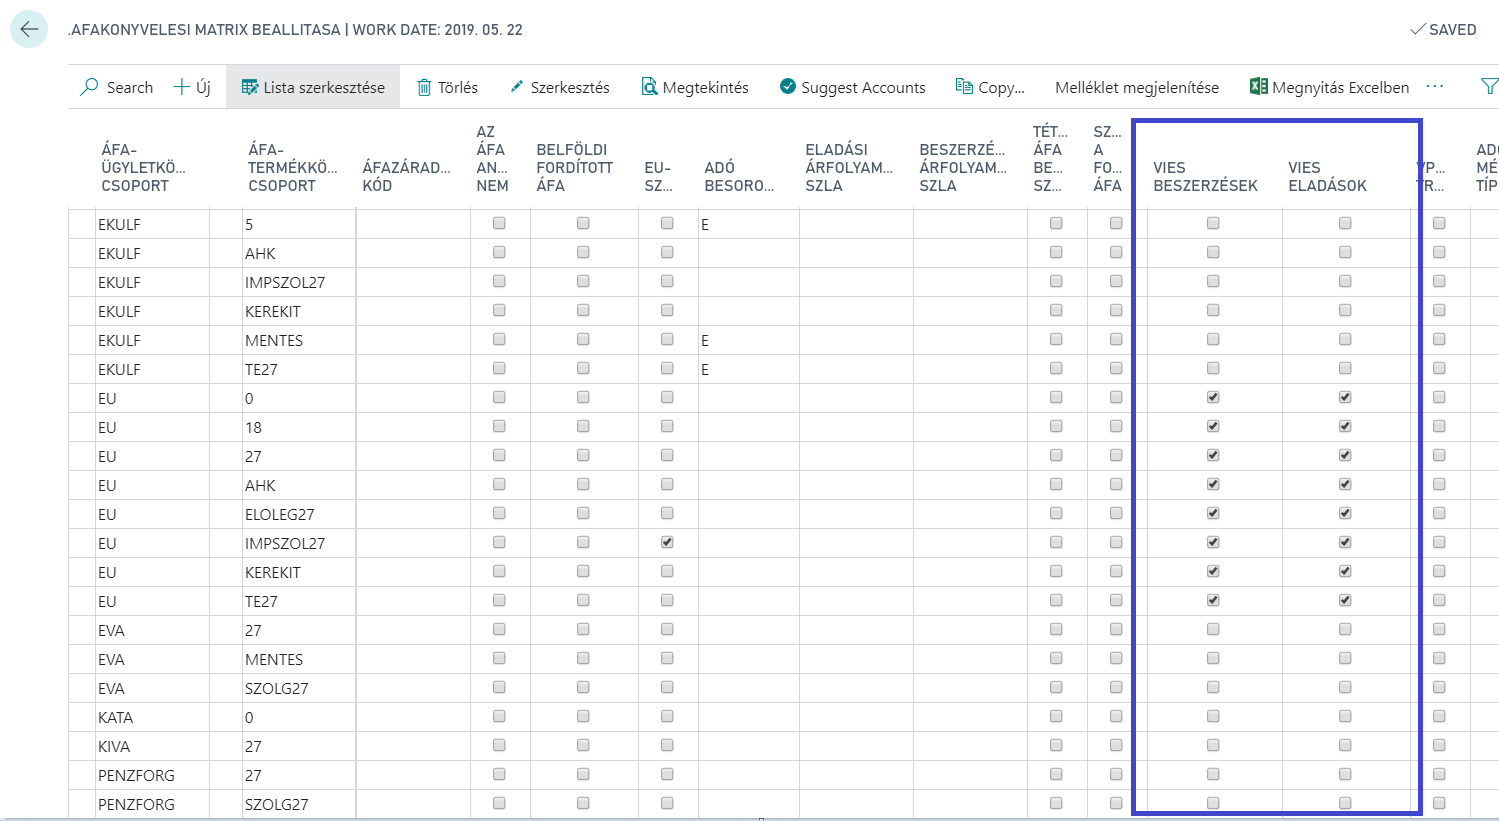Click the plus icon for Új

coord(181,87)
